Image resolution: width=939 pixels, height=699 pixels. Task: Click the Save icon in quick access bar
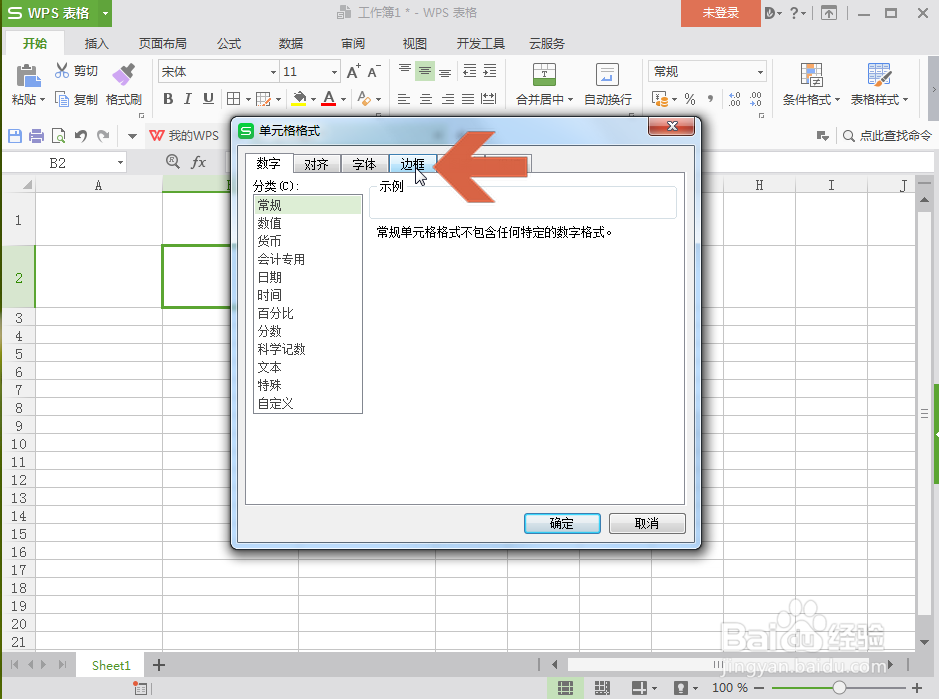(13, 135)
